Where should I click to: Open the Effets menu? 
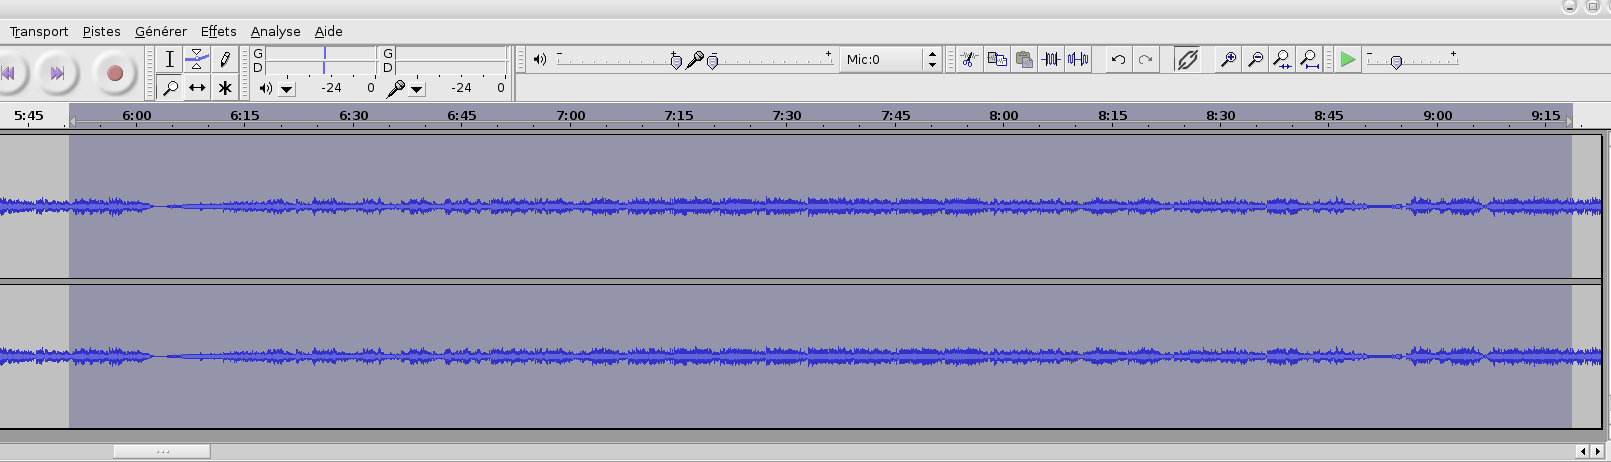(218, 31)
